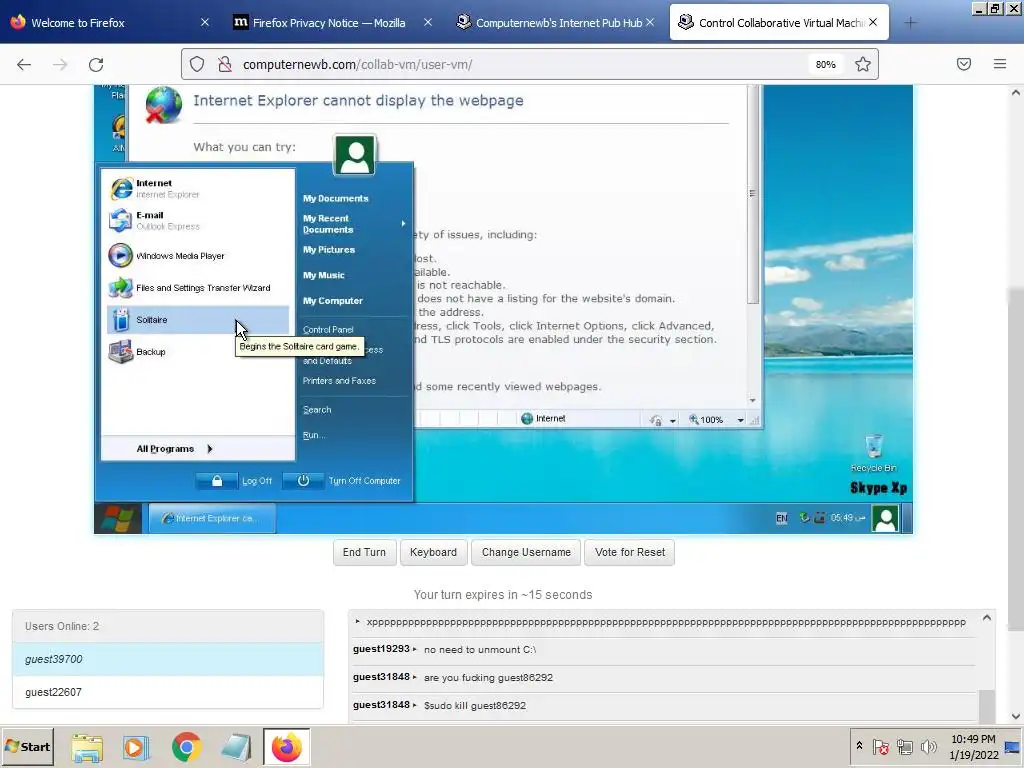
Task: Go back using Firefox back arrow
Action: pyautogui.click(x=24, y=64)
